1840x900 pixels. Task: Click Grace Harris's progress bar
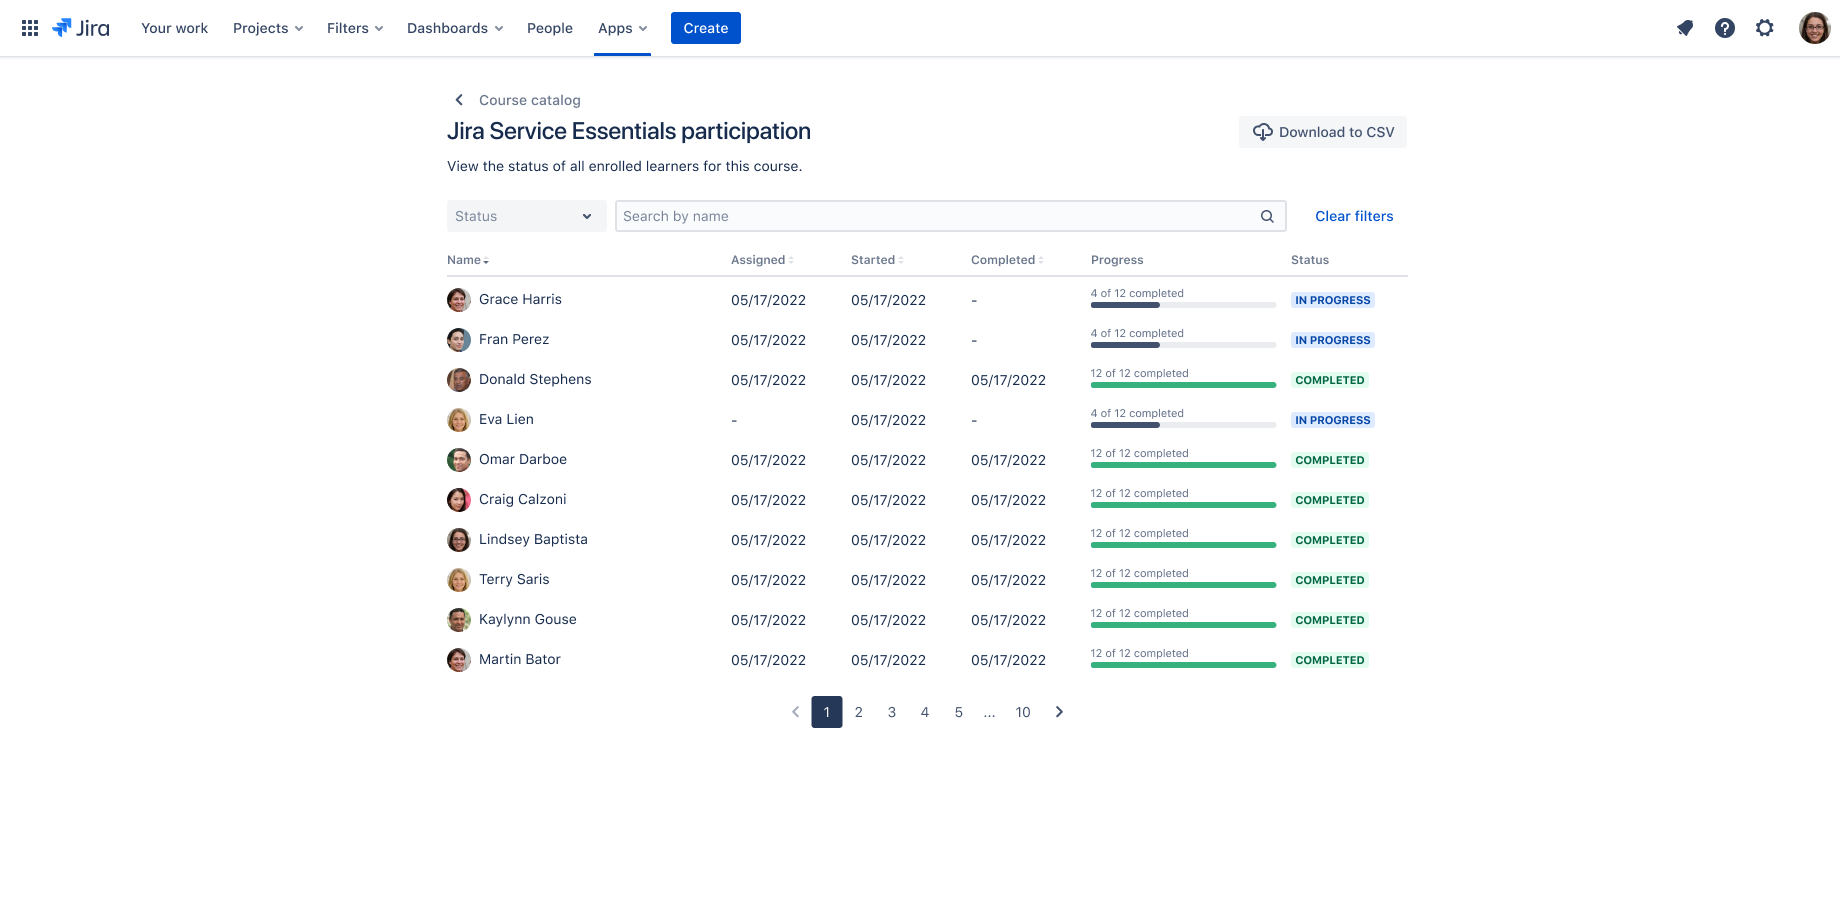1183,305
